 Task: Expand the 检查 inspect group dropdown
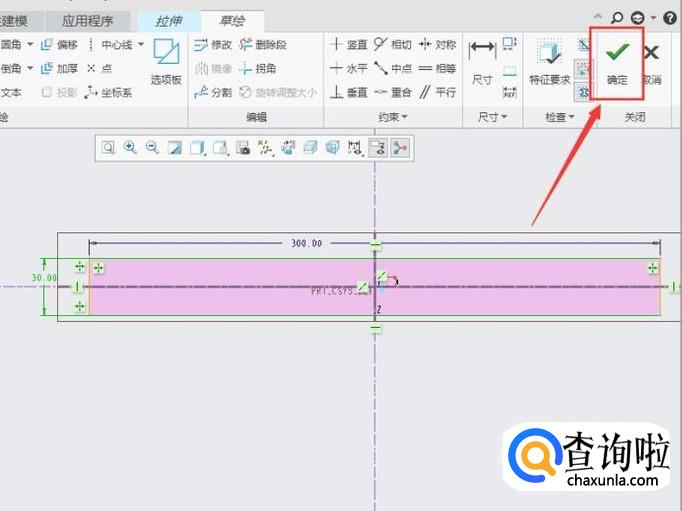click(x=560, y=117)
